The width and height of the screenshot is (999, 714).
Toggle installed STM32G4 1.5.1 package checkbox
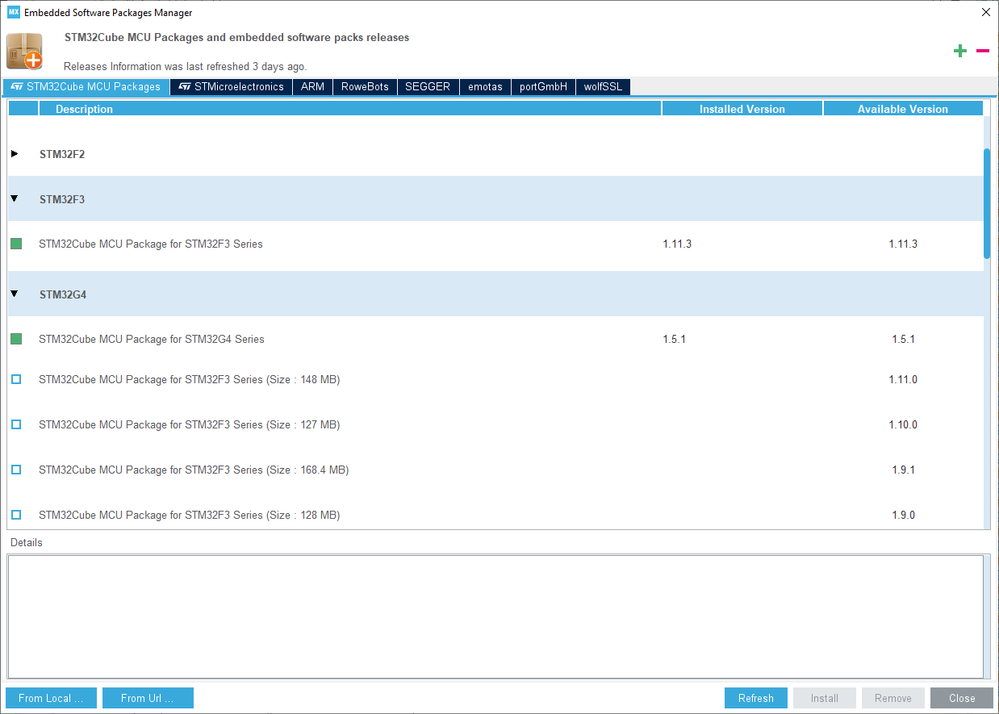point(17,339)
